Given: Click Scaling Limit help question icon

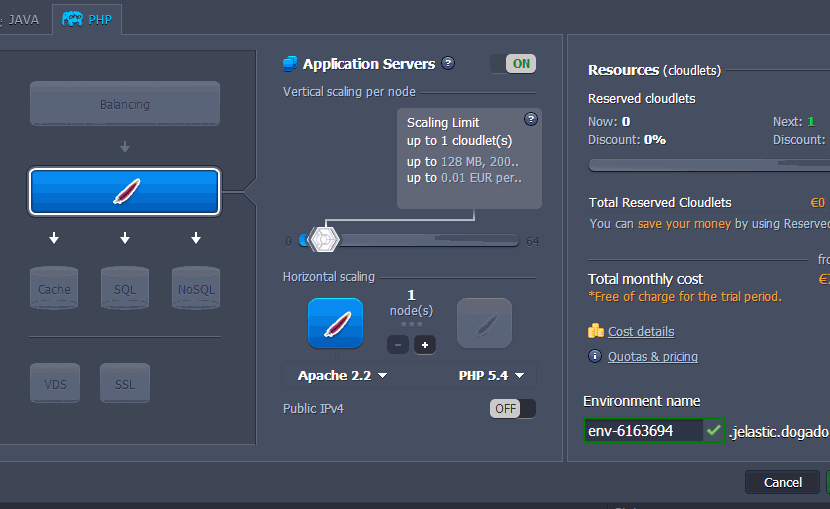Looking at the screenshot, I should click(531, 119).
